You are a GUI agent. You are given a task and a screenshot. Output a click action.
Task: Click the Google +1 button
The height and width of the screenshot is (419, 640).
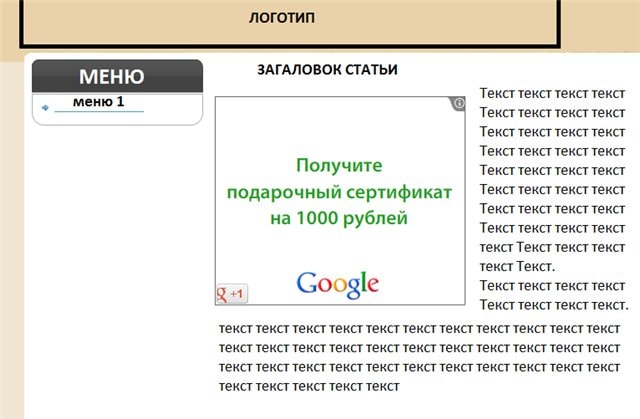coord(232,293)
